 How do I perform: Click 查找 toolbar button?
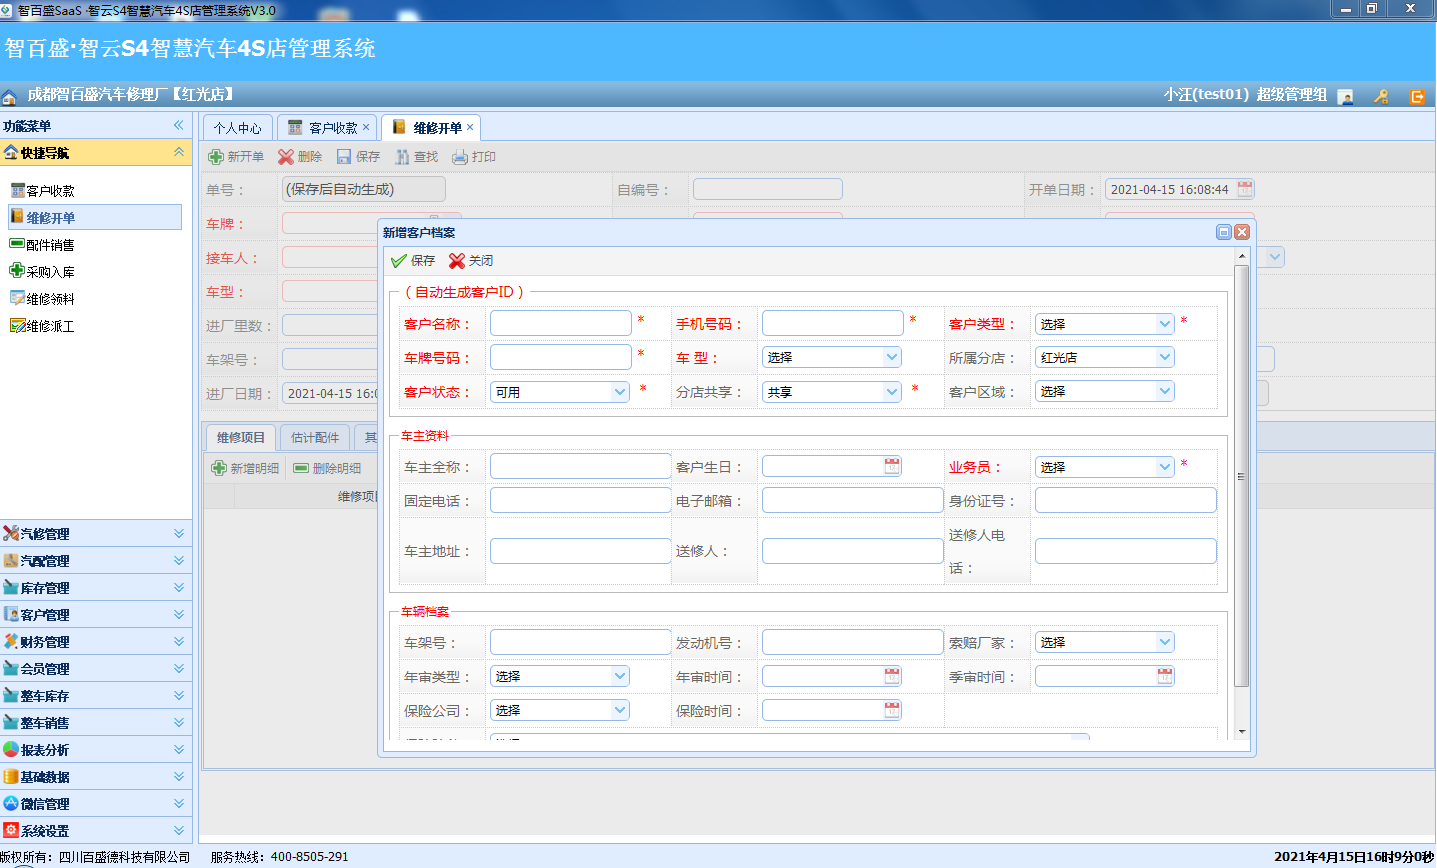[x=416, y=157]
